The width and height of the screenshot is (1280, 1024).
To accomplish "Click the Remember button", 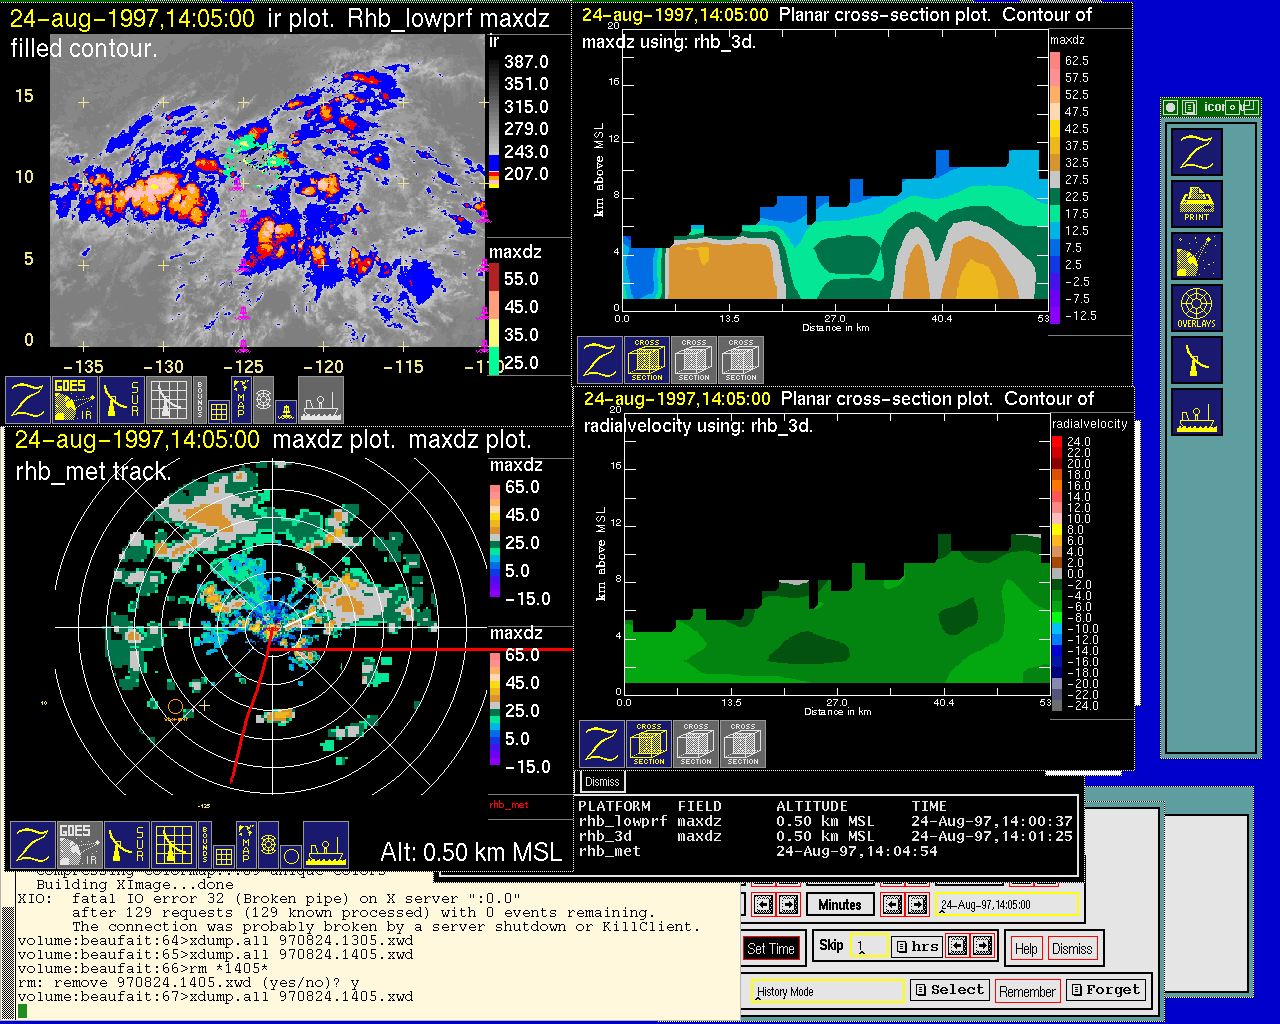I will (1027, 991).
